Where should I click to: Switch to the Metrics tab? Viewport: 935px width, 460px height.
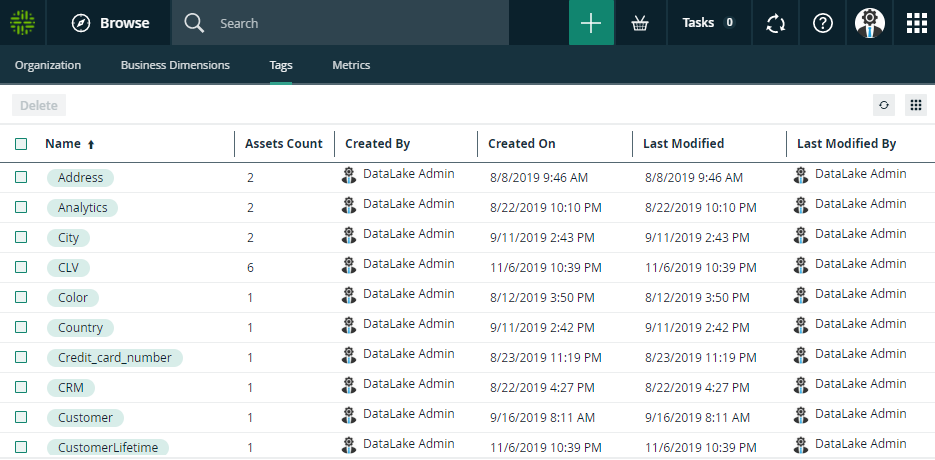tap(351, 65)
